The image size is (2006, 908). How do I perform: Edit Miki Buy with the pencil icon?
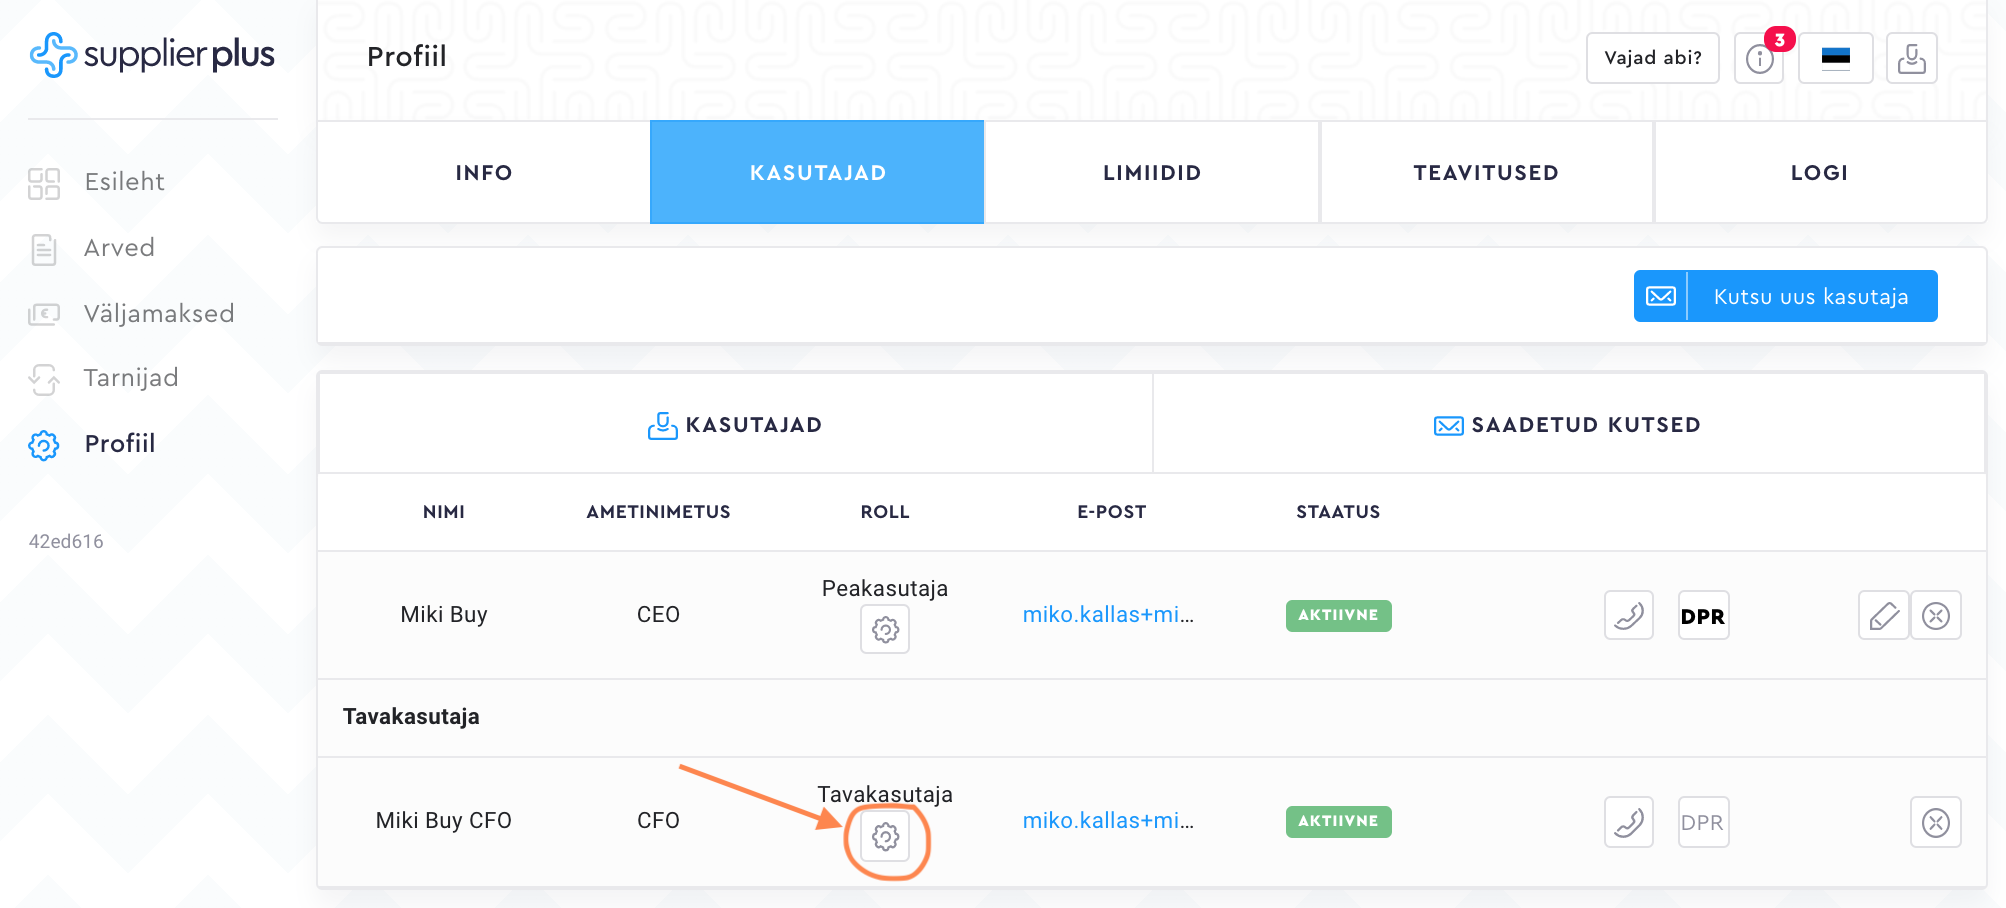point(1883,615)
